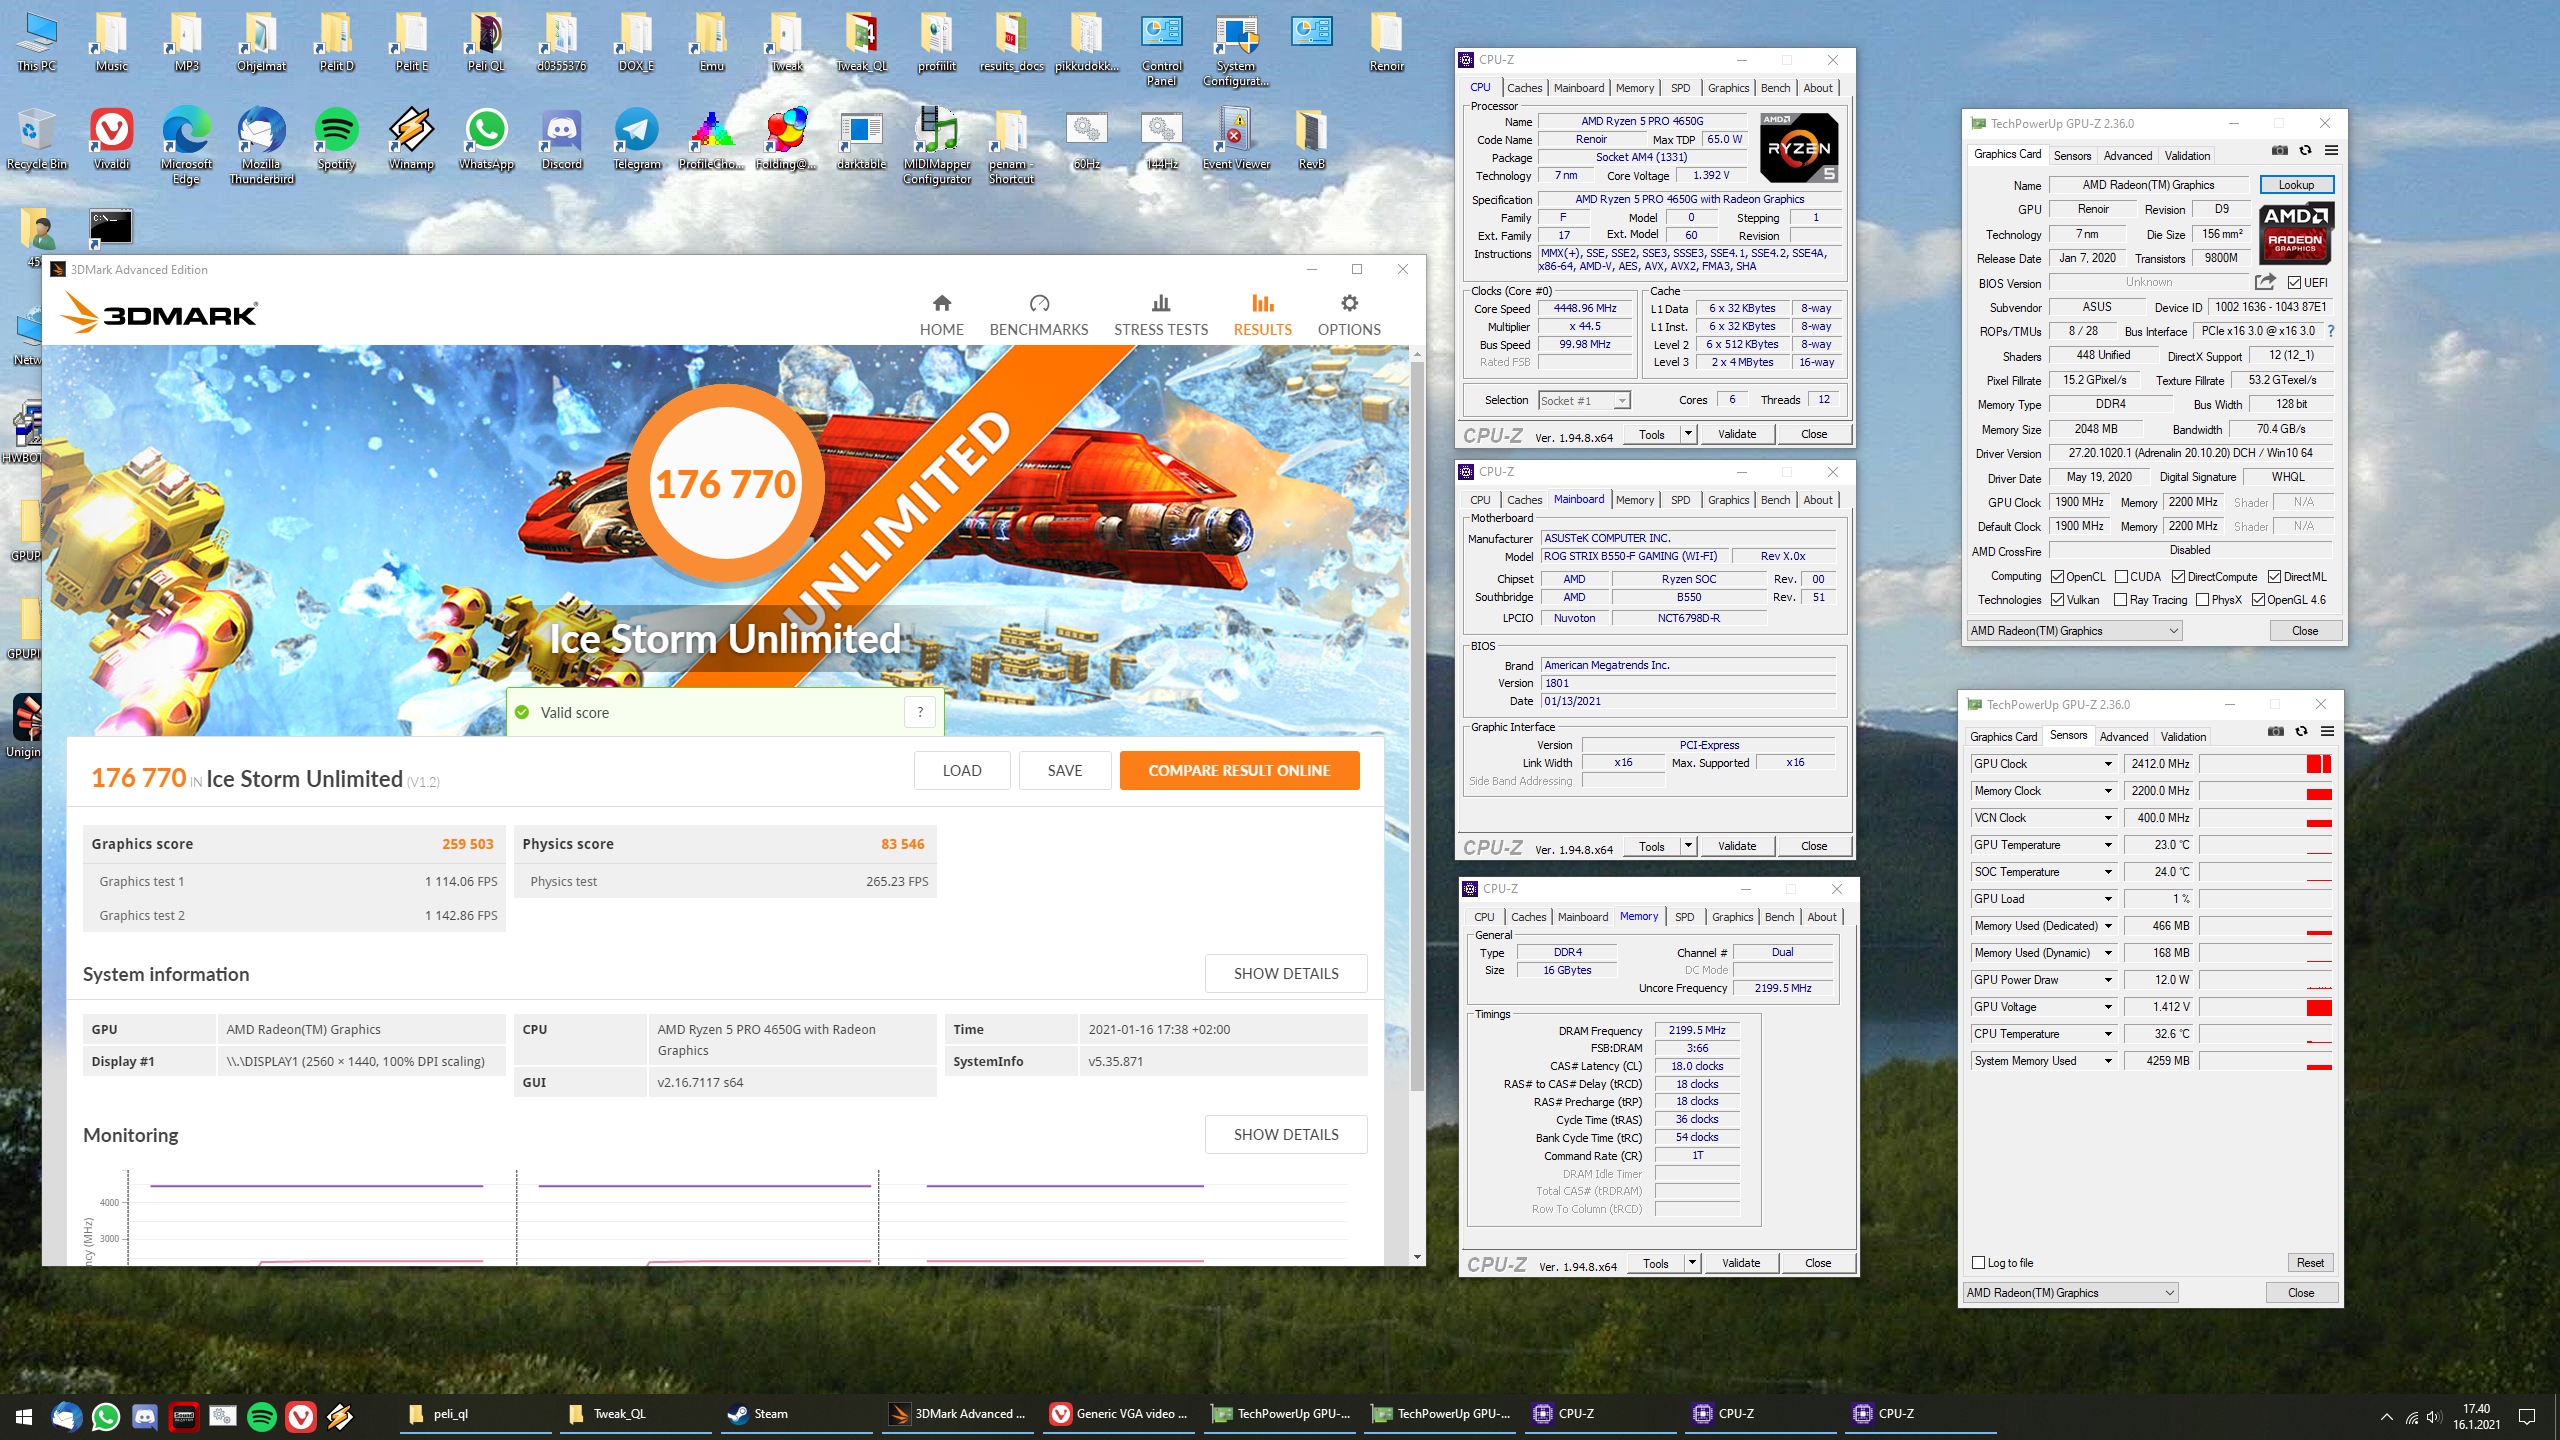This screenshot has height=1440, width=2560.
Task: Switch to SPD tab in CPU-Z Mainboard window
Action: 1680,500
